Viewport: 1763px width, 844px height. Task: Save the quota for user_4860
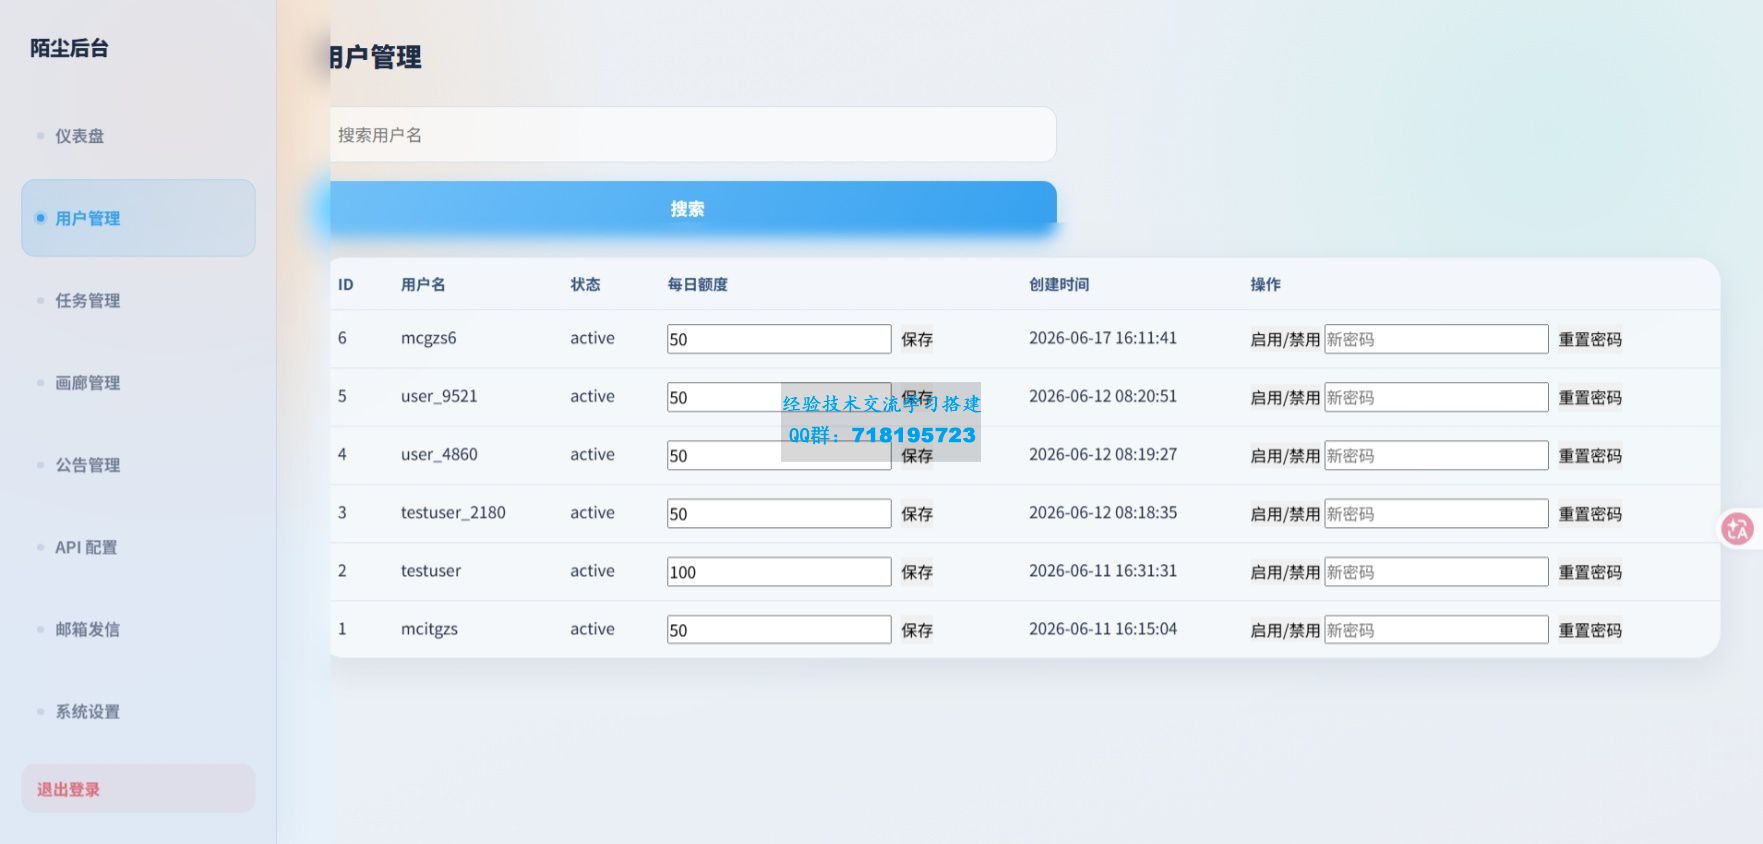tap(917, 456)
